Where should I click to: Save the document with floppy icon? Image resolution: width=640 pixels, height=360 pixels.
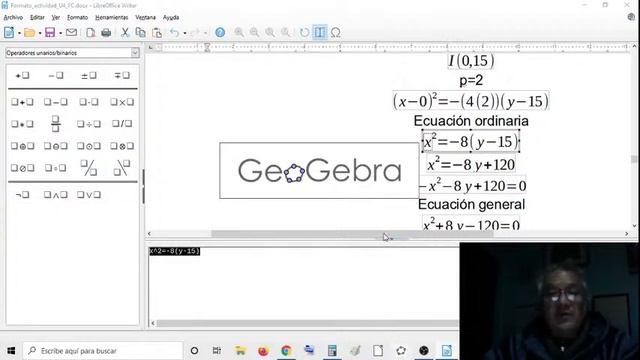click(x=50, y=32)
